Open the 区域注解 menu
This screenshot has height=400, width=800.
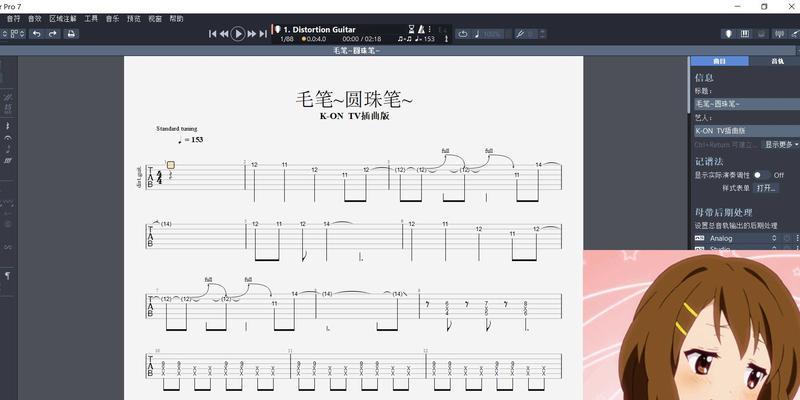pyautogui.click(x=63, y=18)
